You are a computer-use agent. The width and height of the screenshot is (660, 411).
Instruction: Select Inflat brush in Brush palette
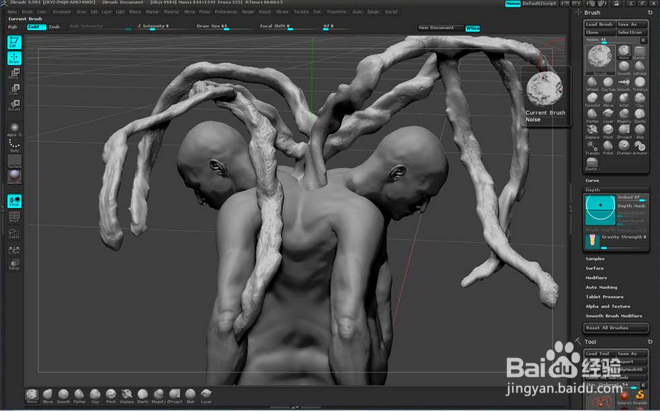pos(624,100)
